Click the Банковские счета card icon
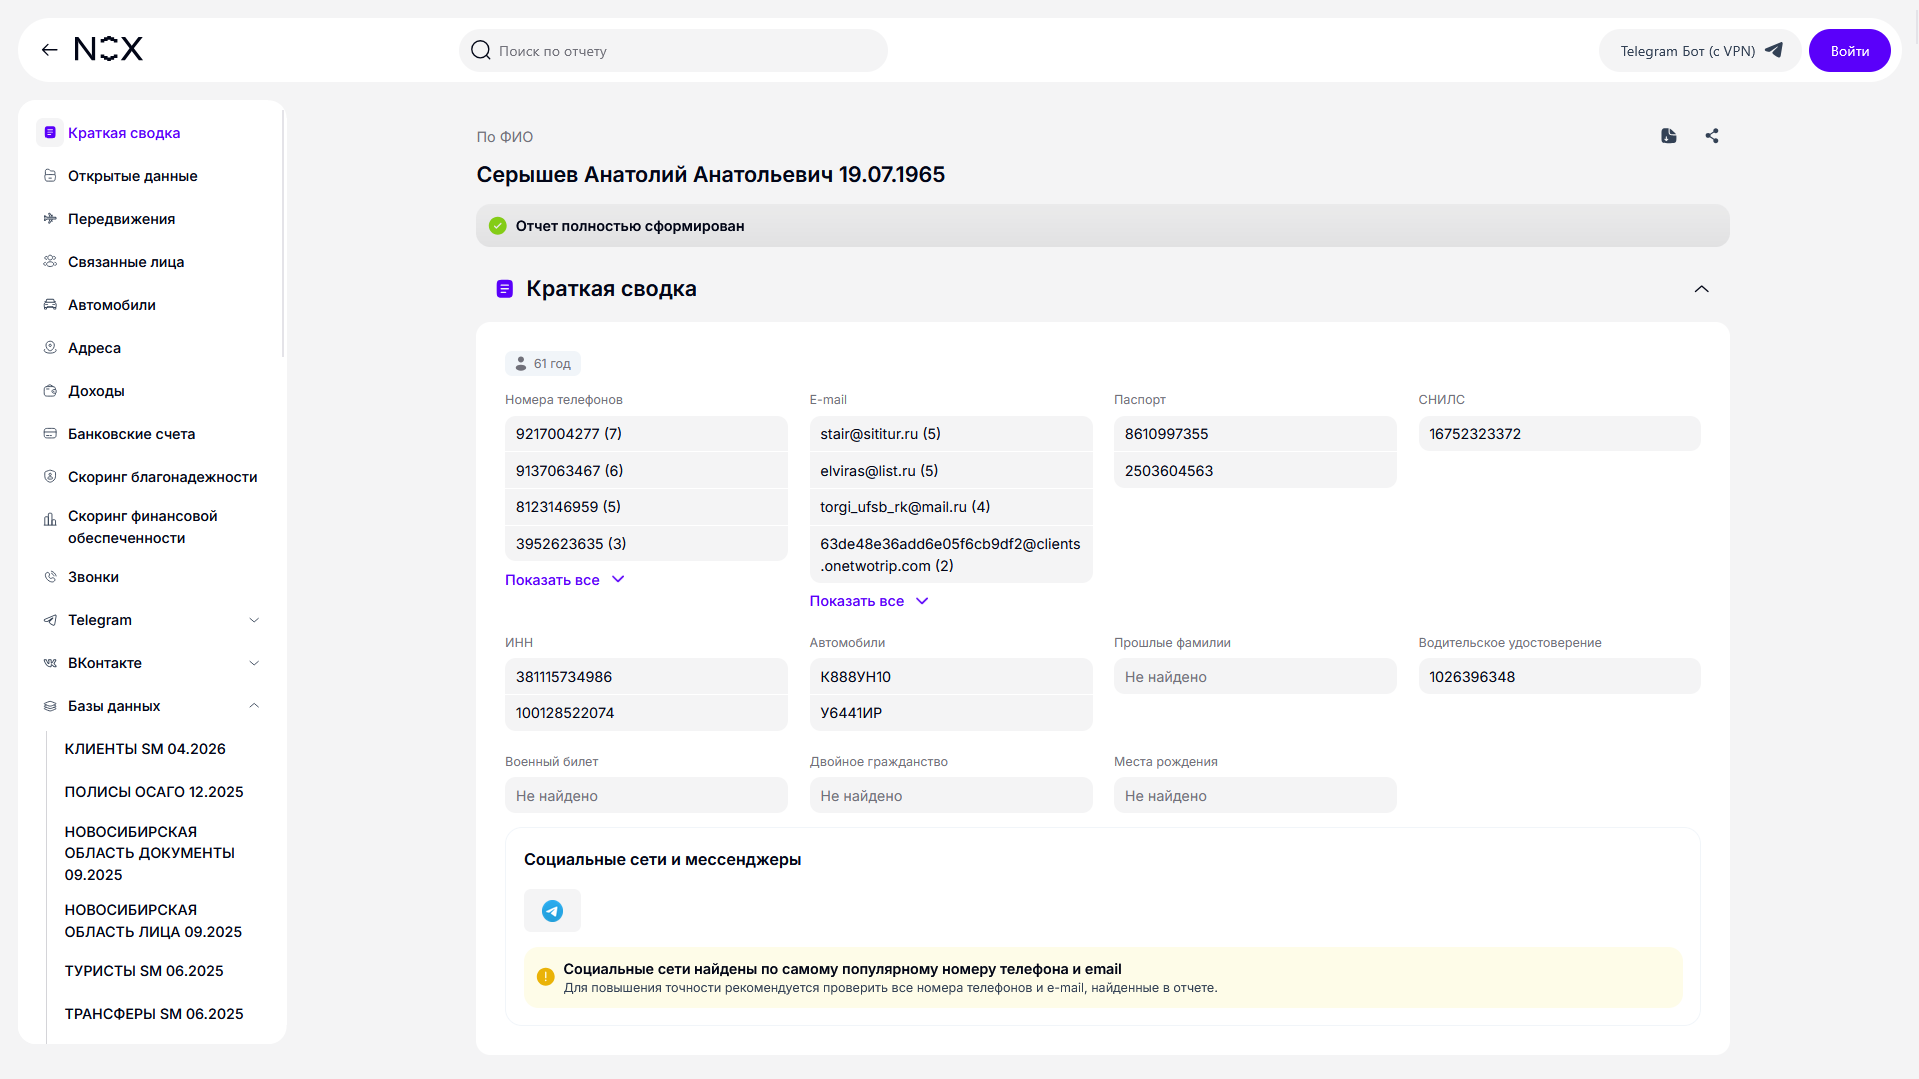This screenshot has width=1919, height=1079. (x=50, y=434)
